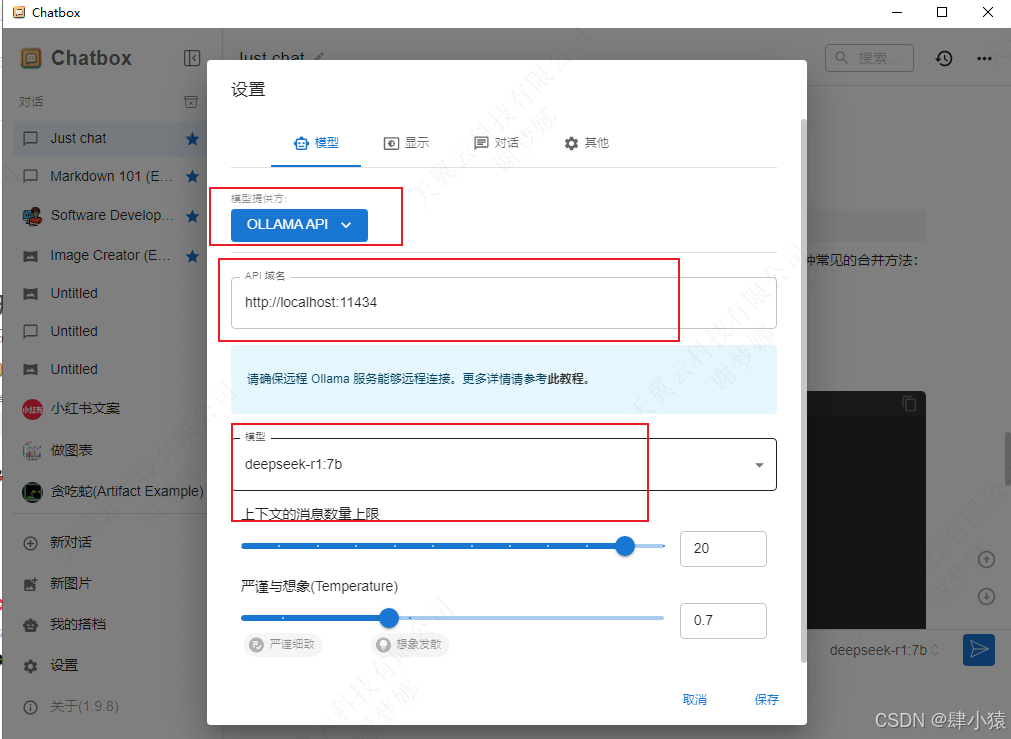This screenshot has width=1011, height=739.
Task: Open the three-dot more options menu
Action: pyautogui.click(x=984, y=59)
